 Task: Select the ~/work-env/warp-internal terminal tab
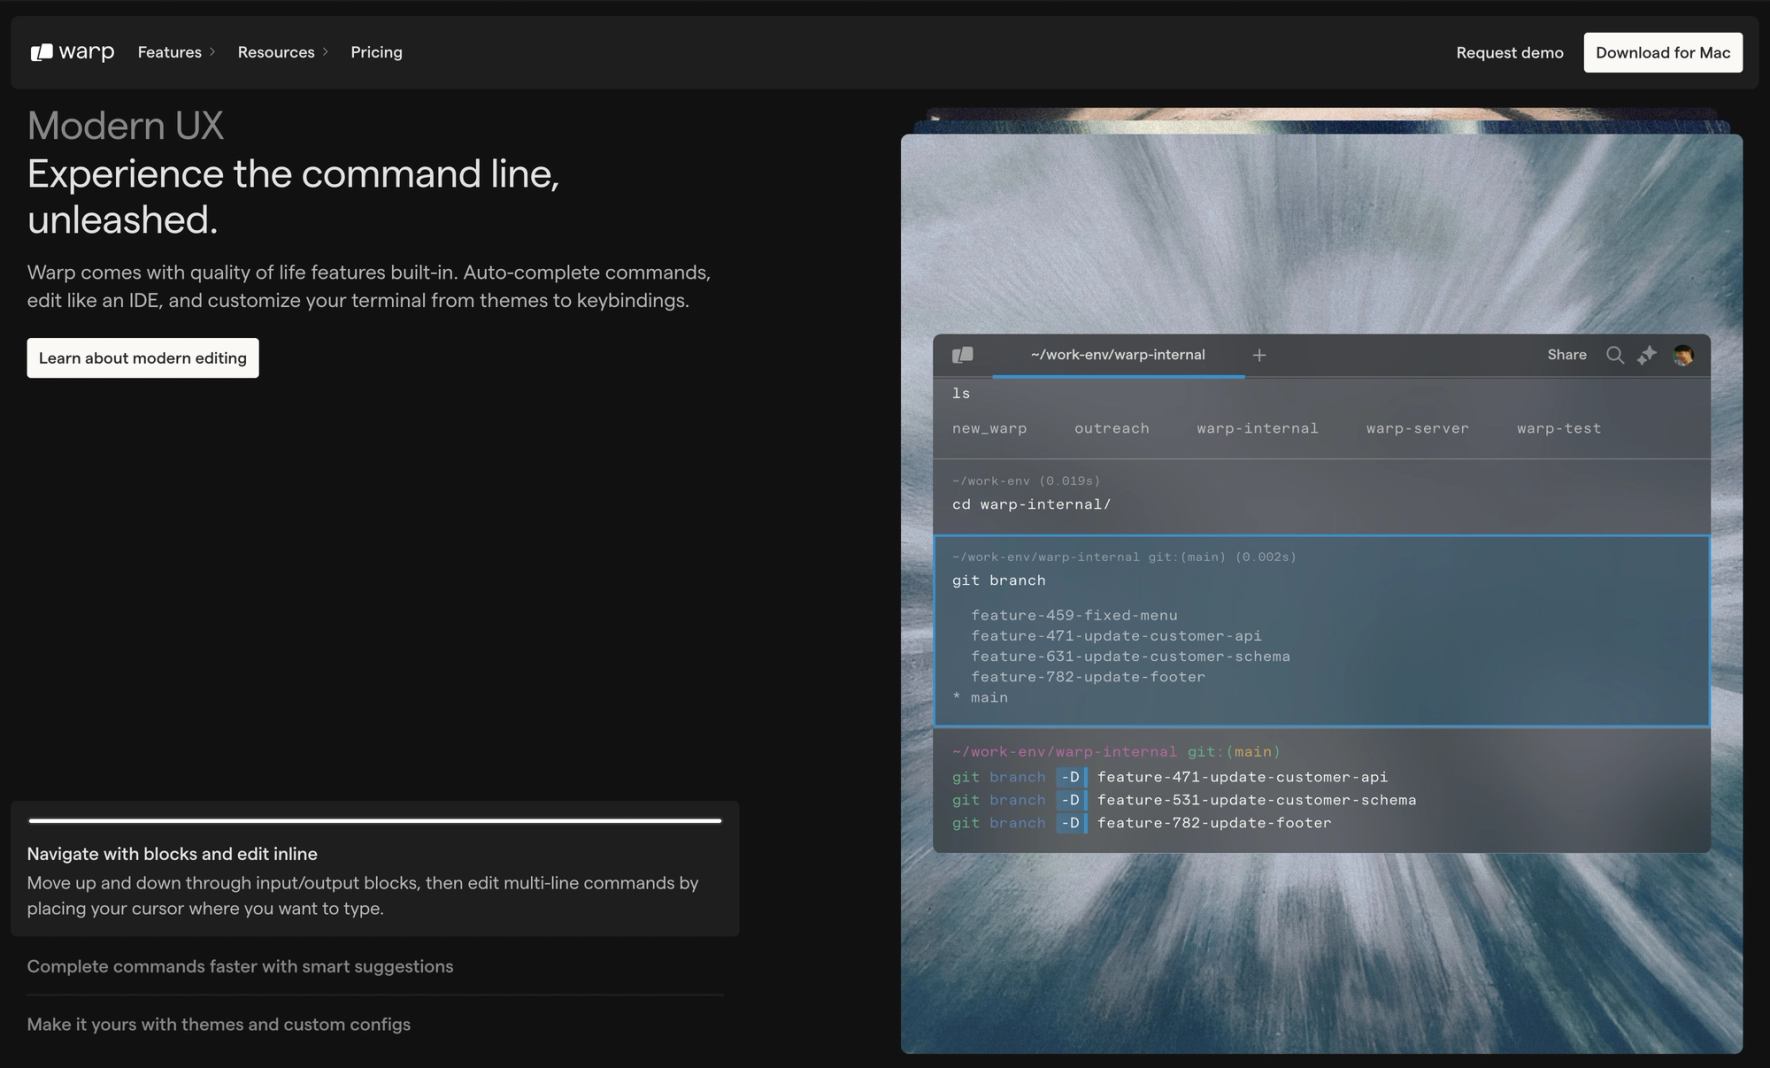click(x=1118, y=355)
